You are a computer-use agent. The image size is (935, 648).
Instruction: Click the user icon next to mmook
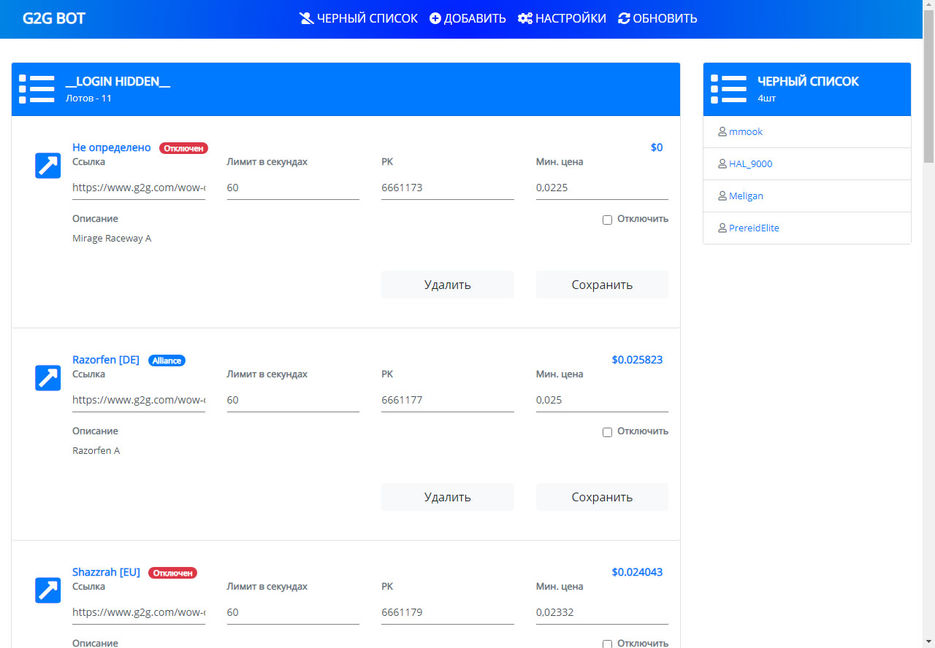[722, 132]
